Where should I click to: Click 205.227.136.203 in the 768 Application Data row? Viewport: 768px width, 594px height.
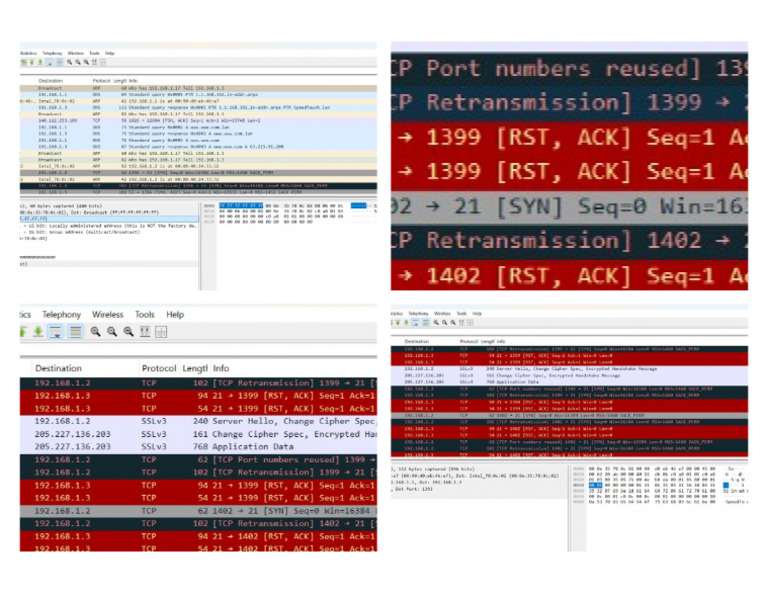pyautogui.click(x=72, y=447)
